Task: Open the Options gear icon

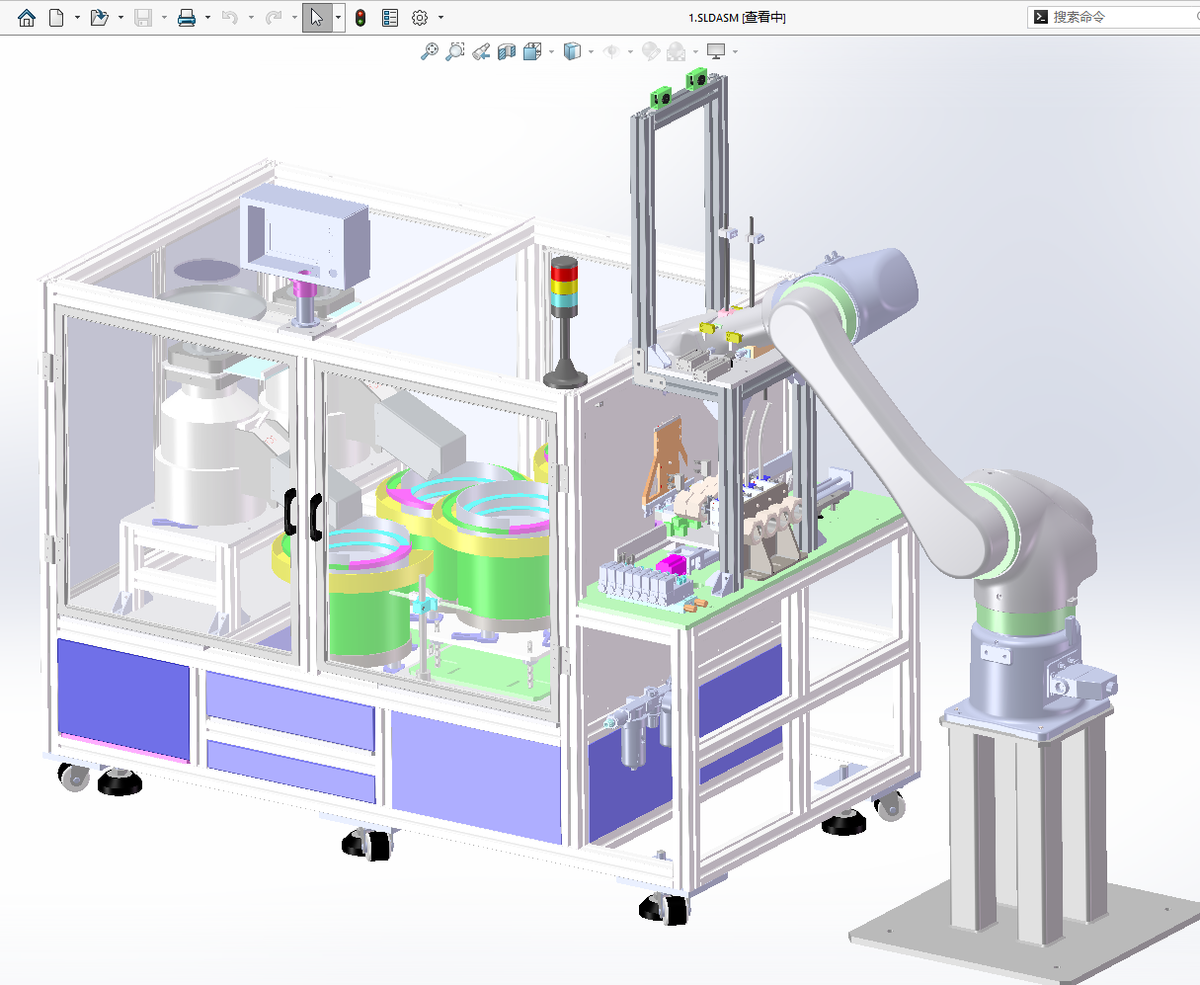Action: (420, 17)
